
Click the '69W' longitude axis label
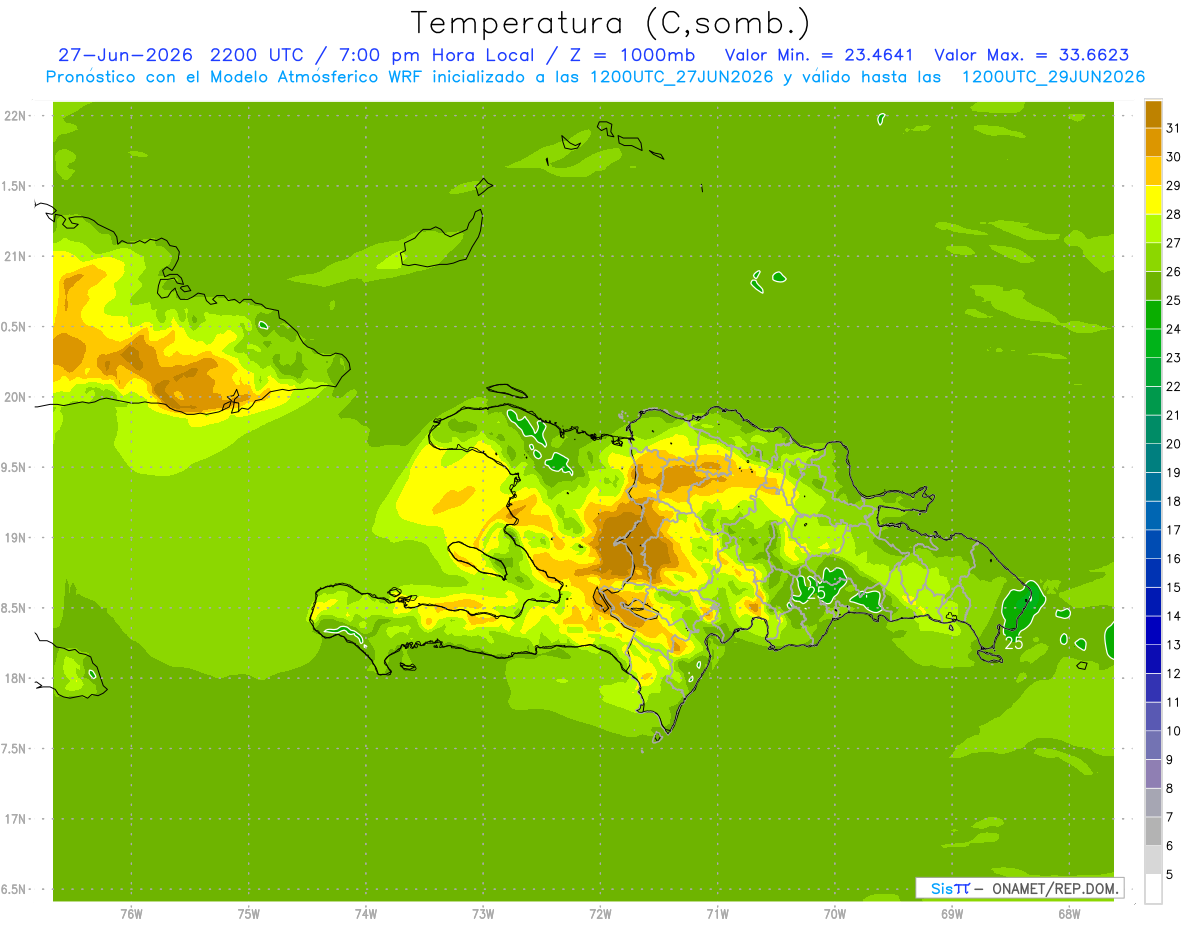click(952, 915)
